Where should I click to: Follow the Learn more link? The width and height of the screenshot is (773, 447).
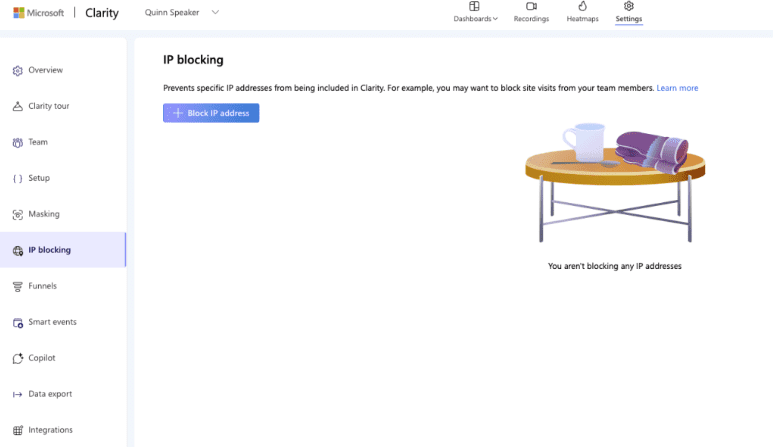677,88
